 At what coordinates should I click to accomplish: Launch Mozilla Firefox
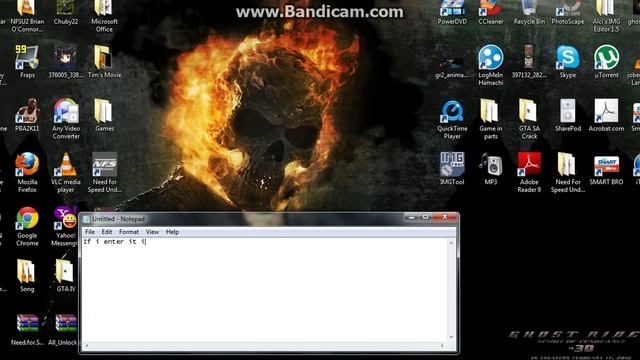point(27,172)
